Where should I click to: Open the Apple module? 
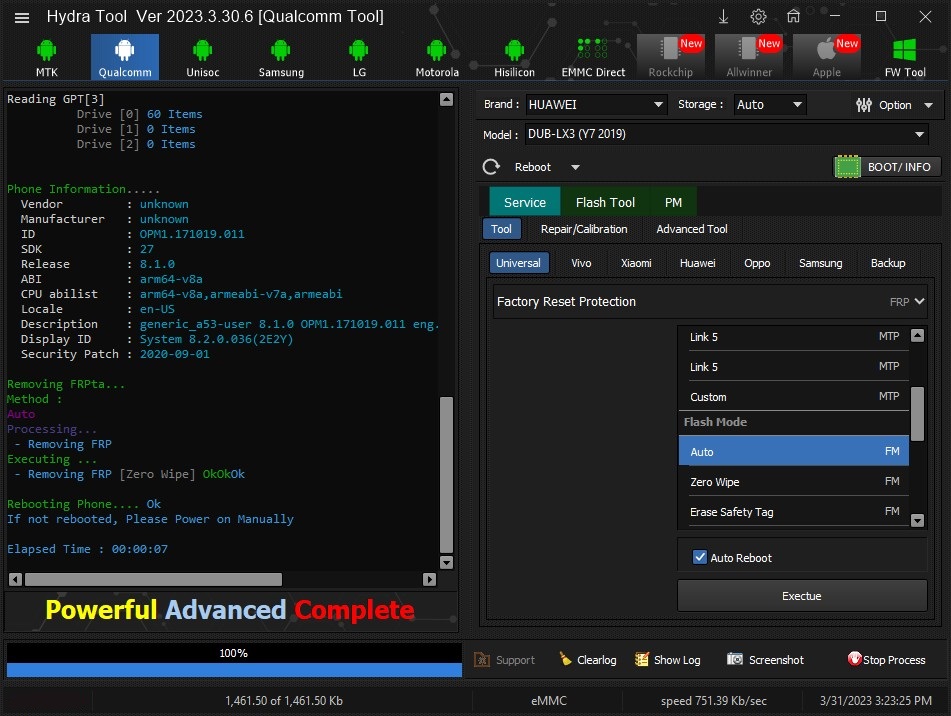827,58
